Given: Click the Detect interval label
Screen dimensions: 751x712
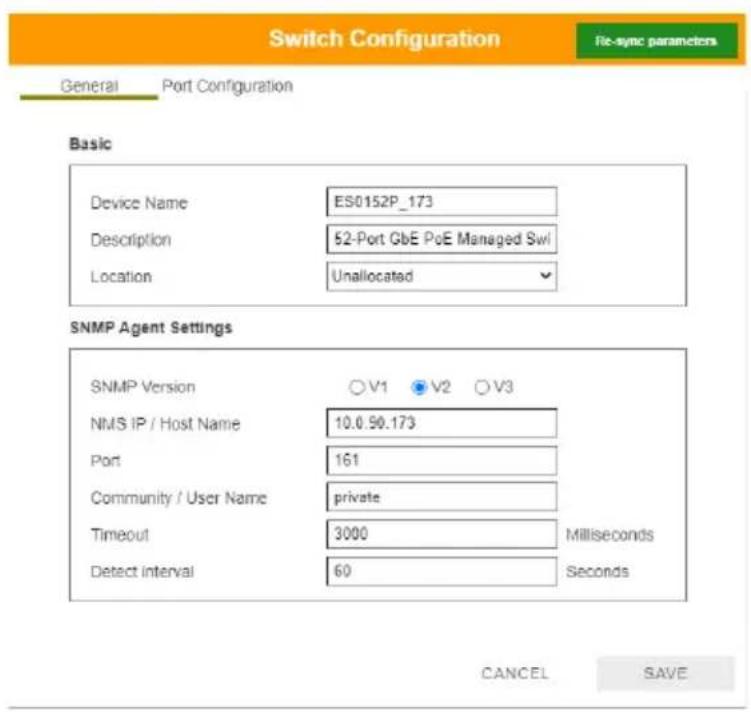Looking at the screenshot, I should (x=142, y=571).
